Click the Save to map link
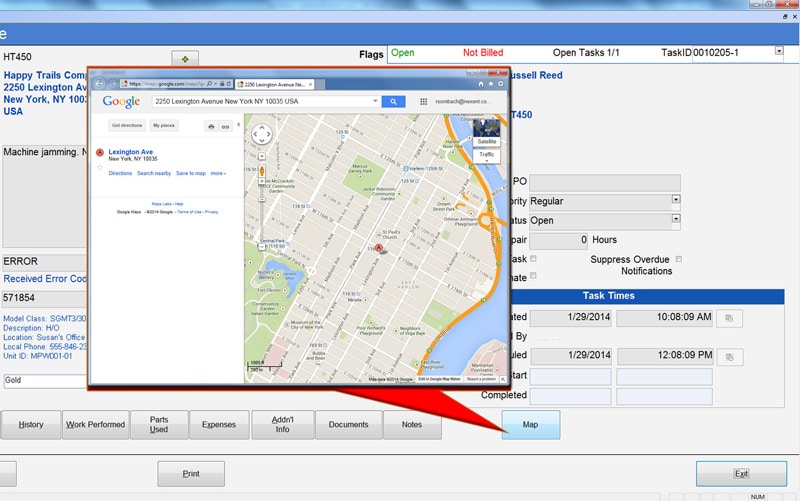Image resolution: width=800 pixels, height=501 pixels. coord(191,173)
